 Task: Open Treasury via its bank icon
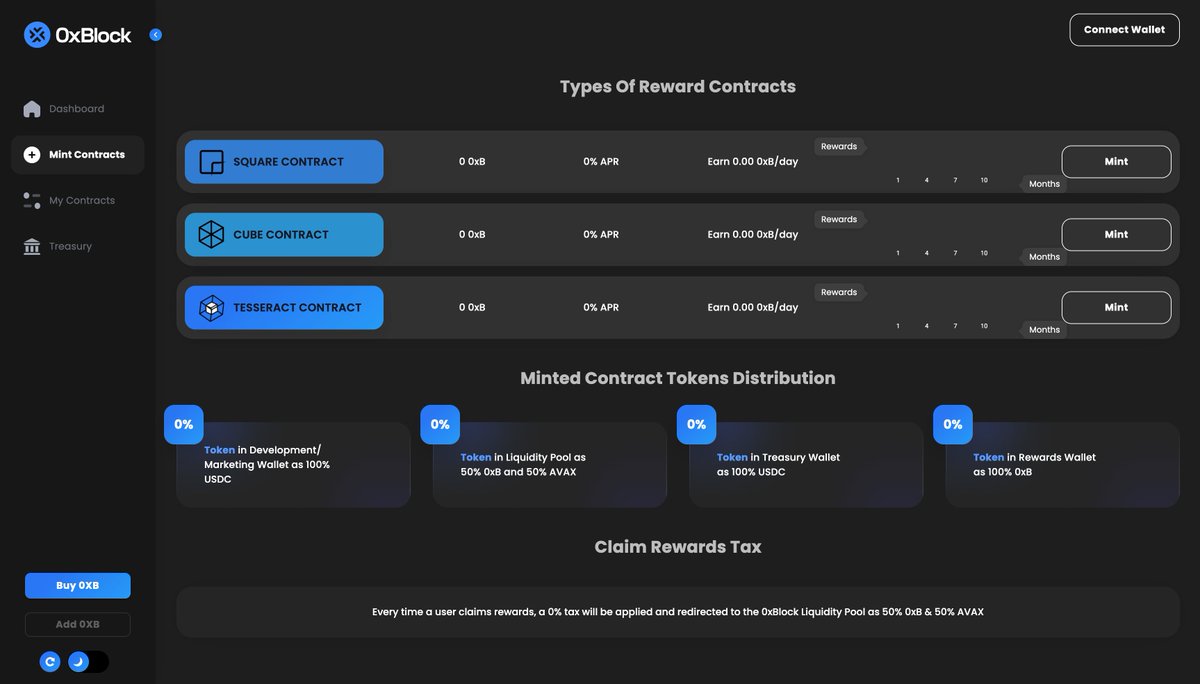31,246
